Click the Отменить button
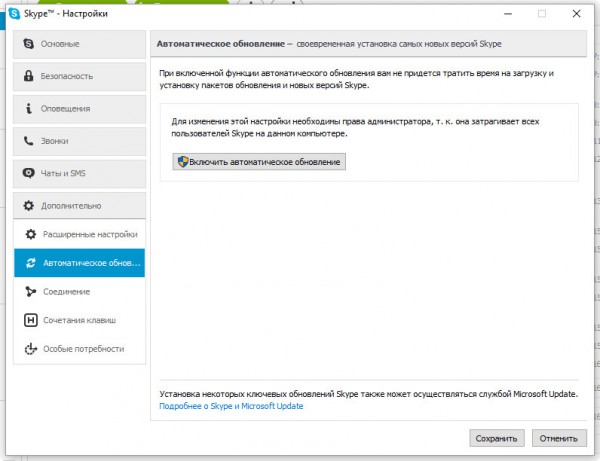The image size is (600, 461). coord(559,438)
